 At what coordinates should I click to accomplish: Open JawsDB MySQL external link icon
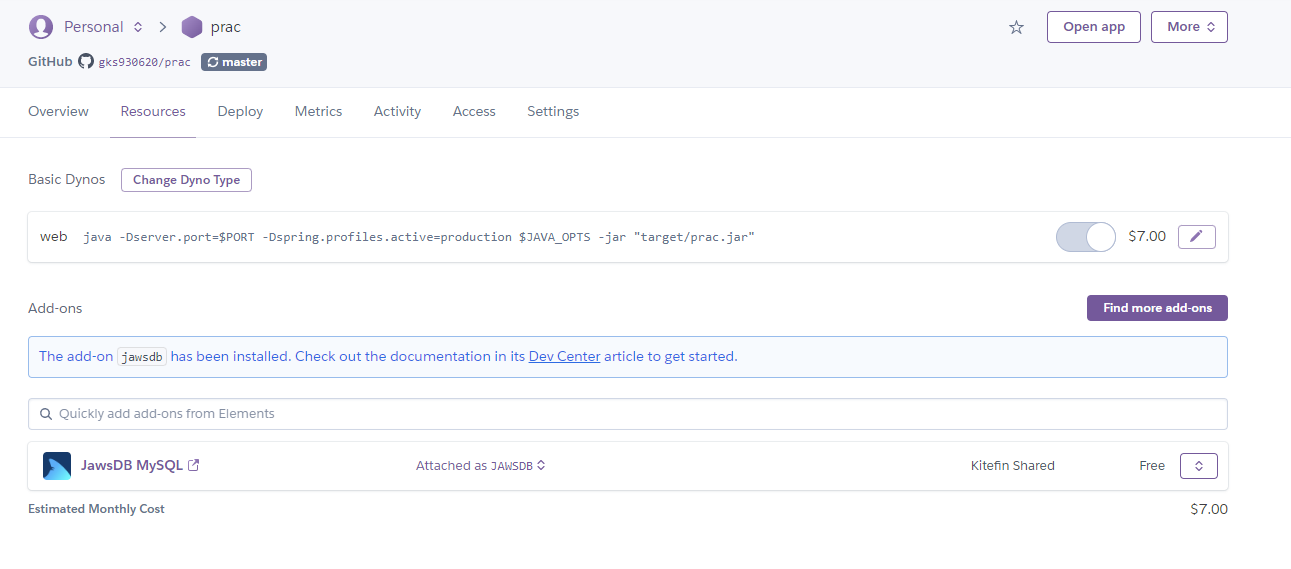[x=194, y=465]
